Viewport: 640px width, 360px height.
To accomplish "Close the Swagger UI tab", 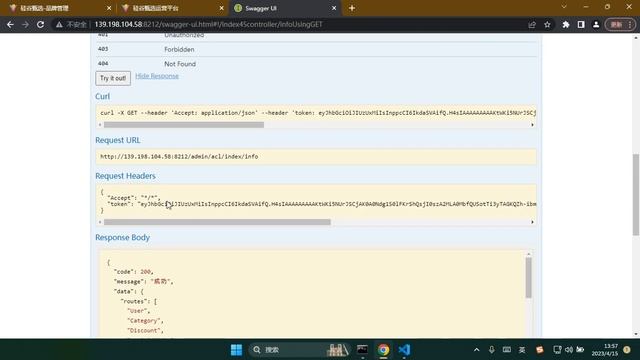I will click(334, 8).
